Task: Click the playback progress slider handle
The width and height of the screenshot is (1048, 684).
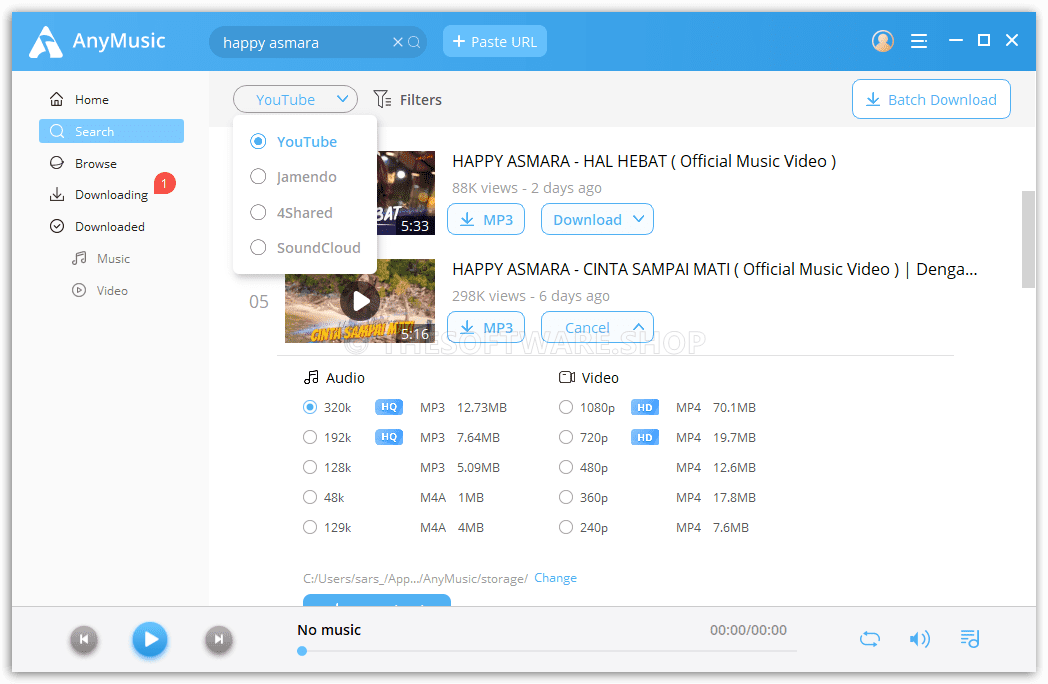Action: click(x=302, y=651)
